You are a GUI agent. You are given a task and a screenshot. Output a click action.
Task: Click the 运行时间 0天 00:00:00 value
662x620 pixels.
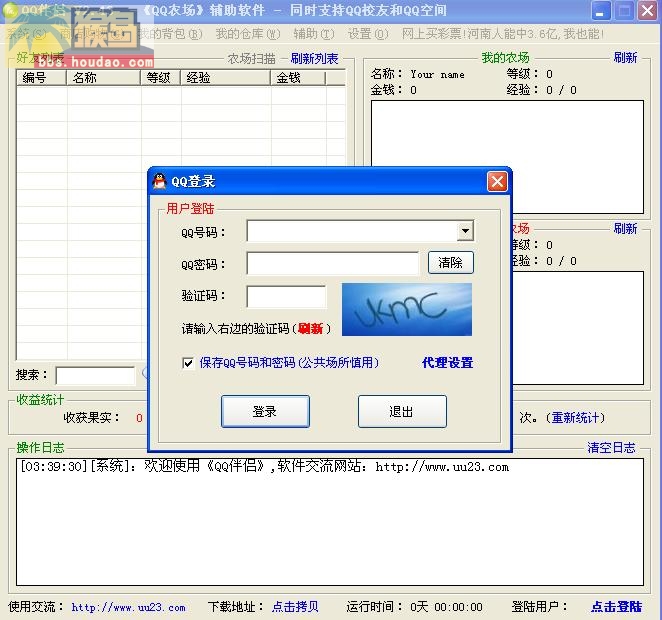pyautogui.click(x=446, y=607)
